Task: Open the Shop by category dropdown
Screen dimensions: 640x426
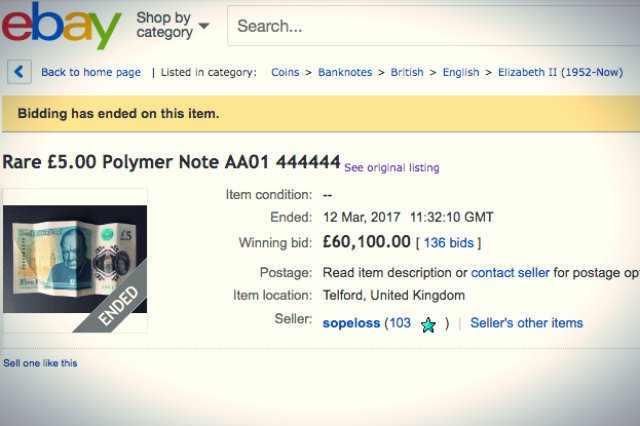Action: [172, 25]
